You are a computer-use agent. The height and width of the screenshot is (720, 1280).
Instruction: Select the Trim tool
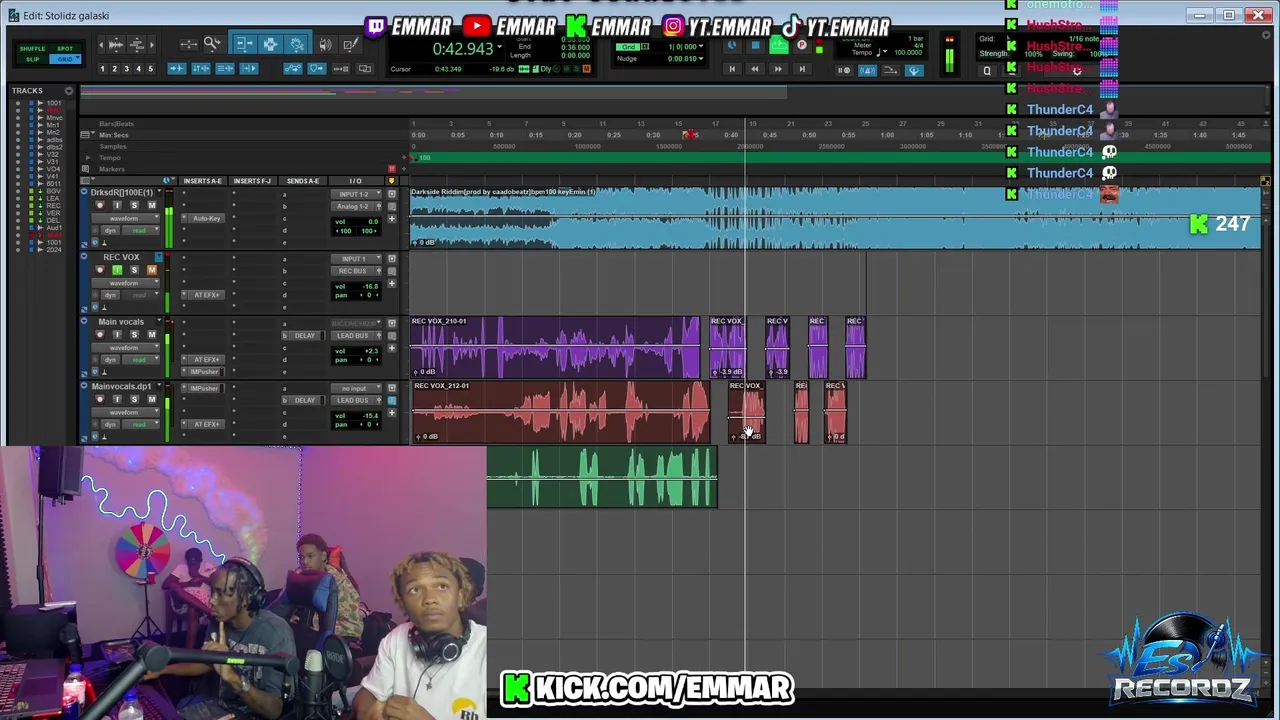coord(244,44)
